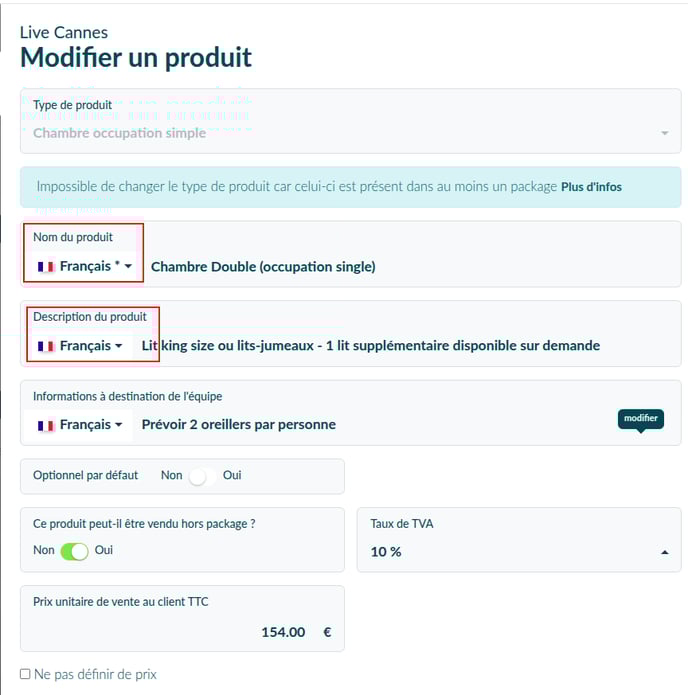This screenshot has width=688, height=695.
Task: Click the caret arrow next to Français in Nom du produit
Action: pyautogui.click(x=128, y=266)
